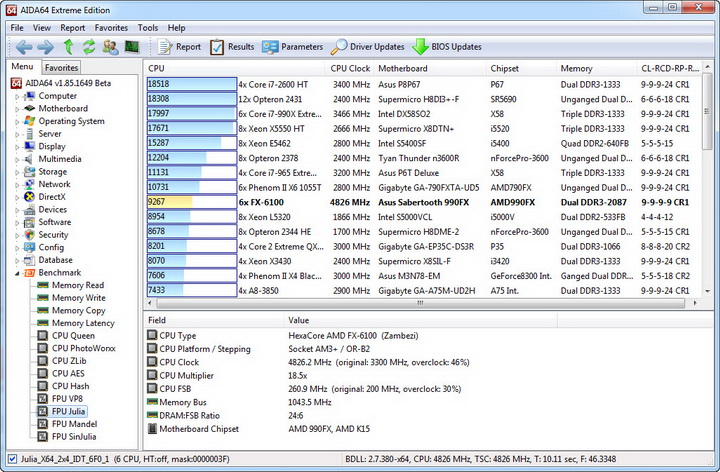Select the FPU Mandel benchmark
Image resolution: width=720 pixels, height=472 pixels.
[x=74, y=424]
